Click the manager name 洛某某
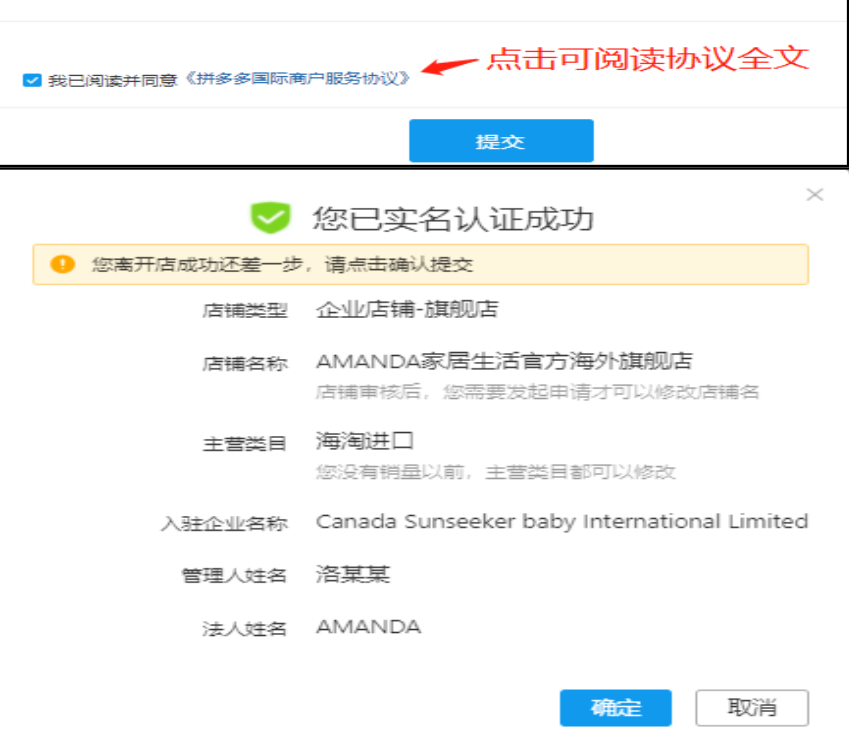 [352, 574]
